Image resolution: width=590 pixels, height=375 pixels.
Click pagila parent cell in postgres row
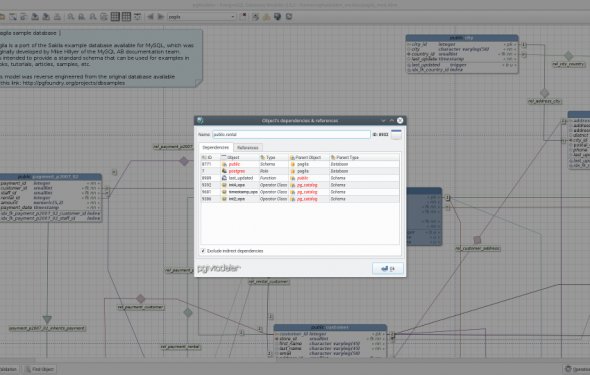[x=309, y=171]
